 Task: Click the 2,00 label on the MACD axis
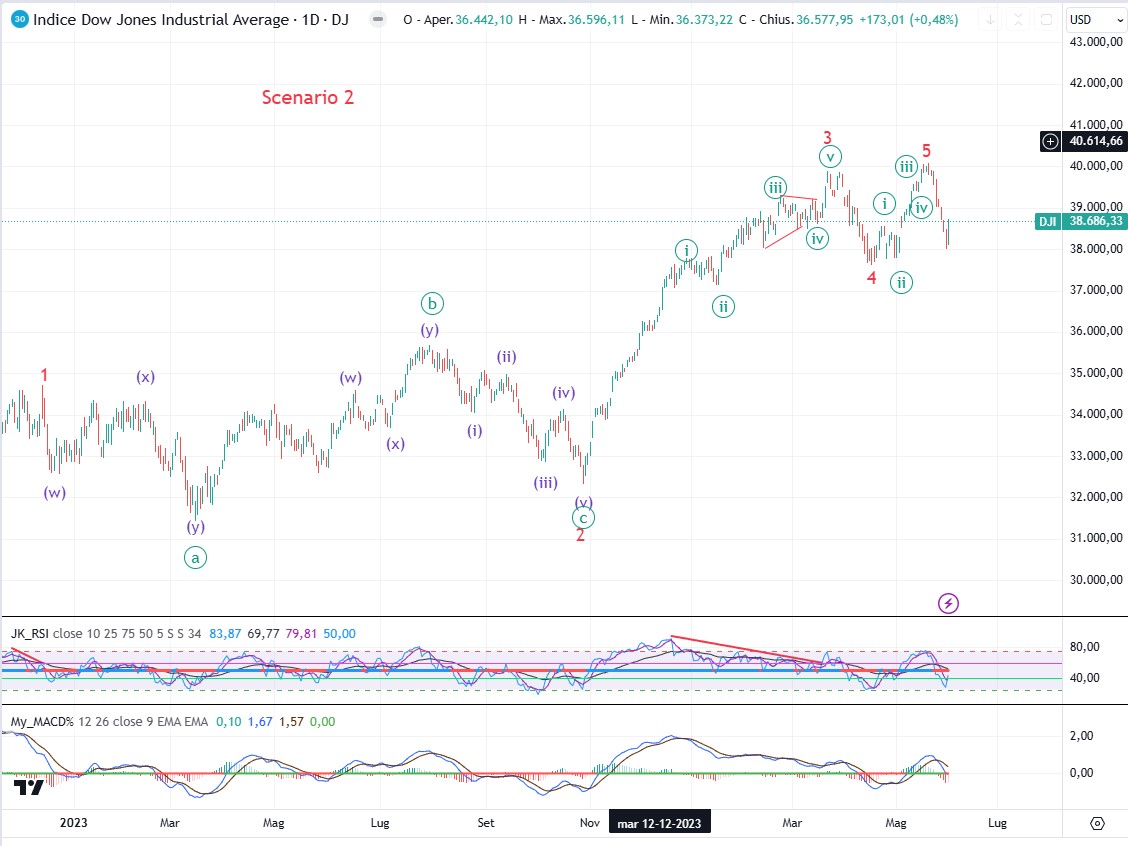1082,736
